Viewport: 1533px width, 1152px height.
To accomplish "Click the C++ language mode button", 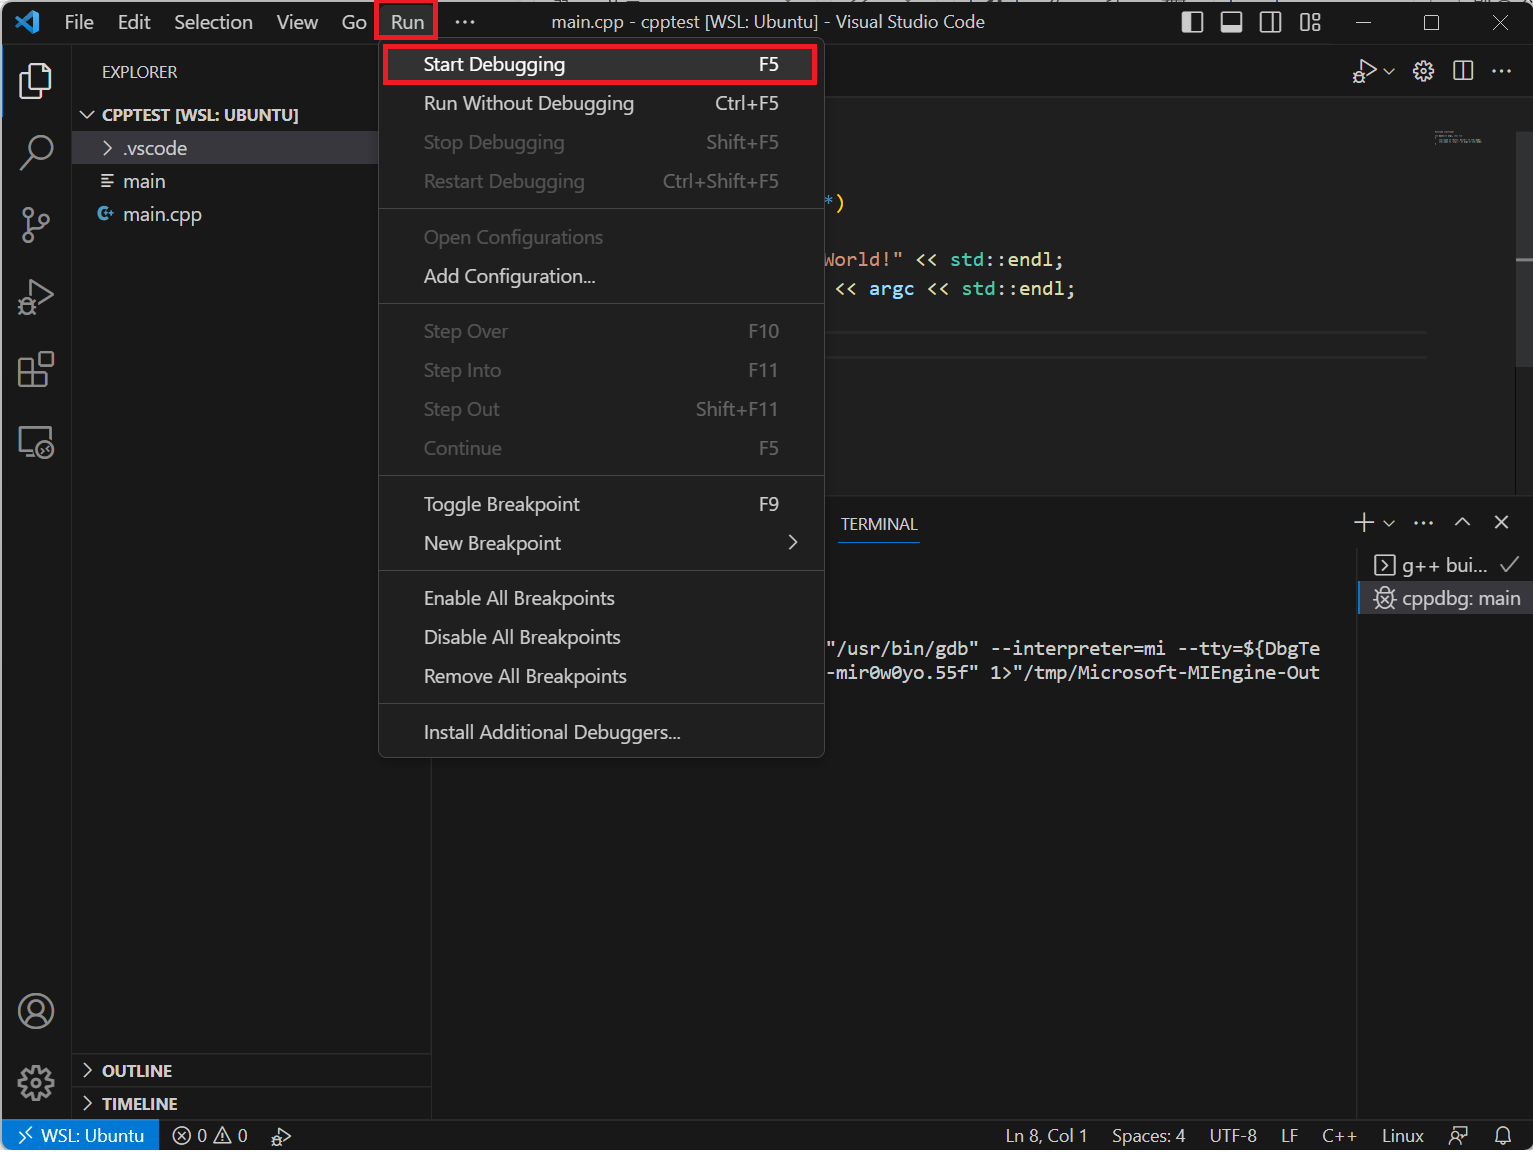I will [1339, 1136].
